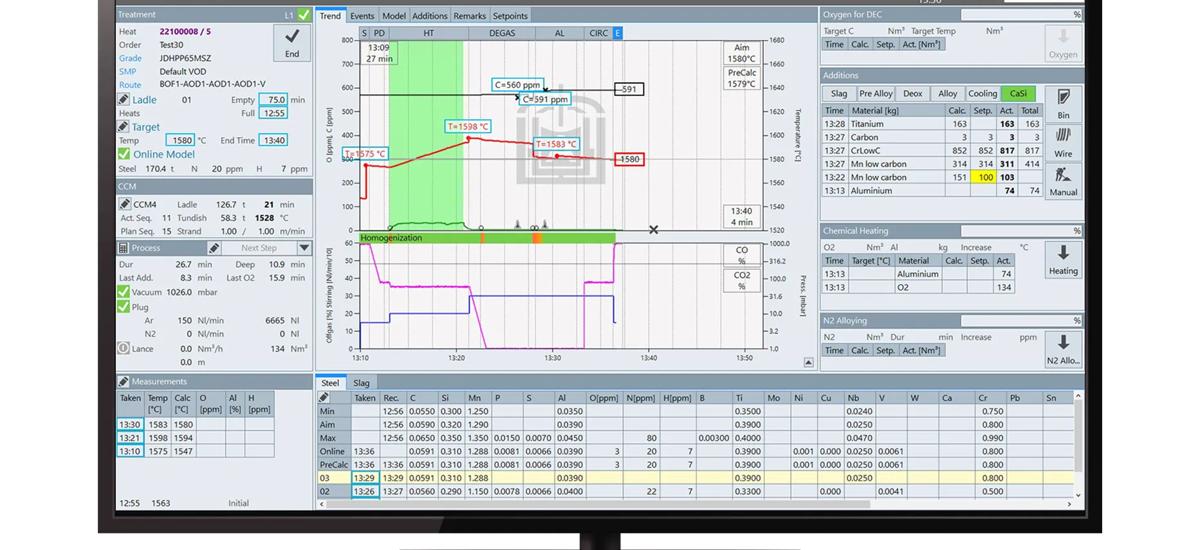Viewport: 1200px width, 550px height.
Task: Click the CO % legend box
Action: pos(741,256)
